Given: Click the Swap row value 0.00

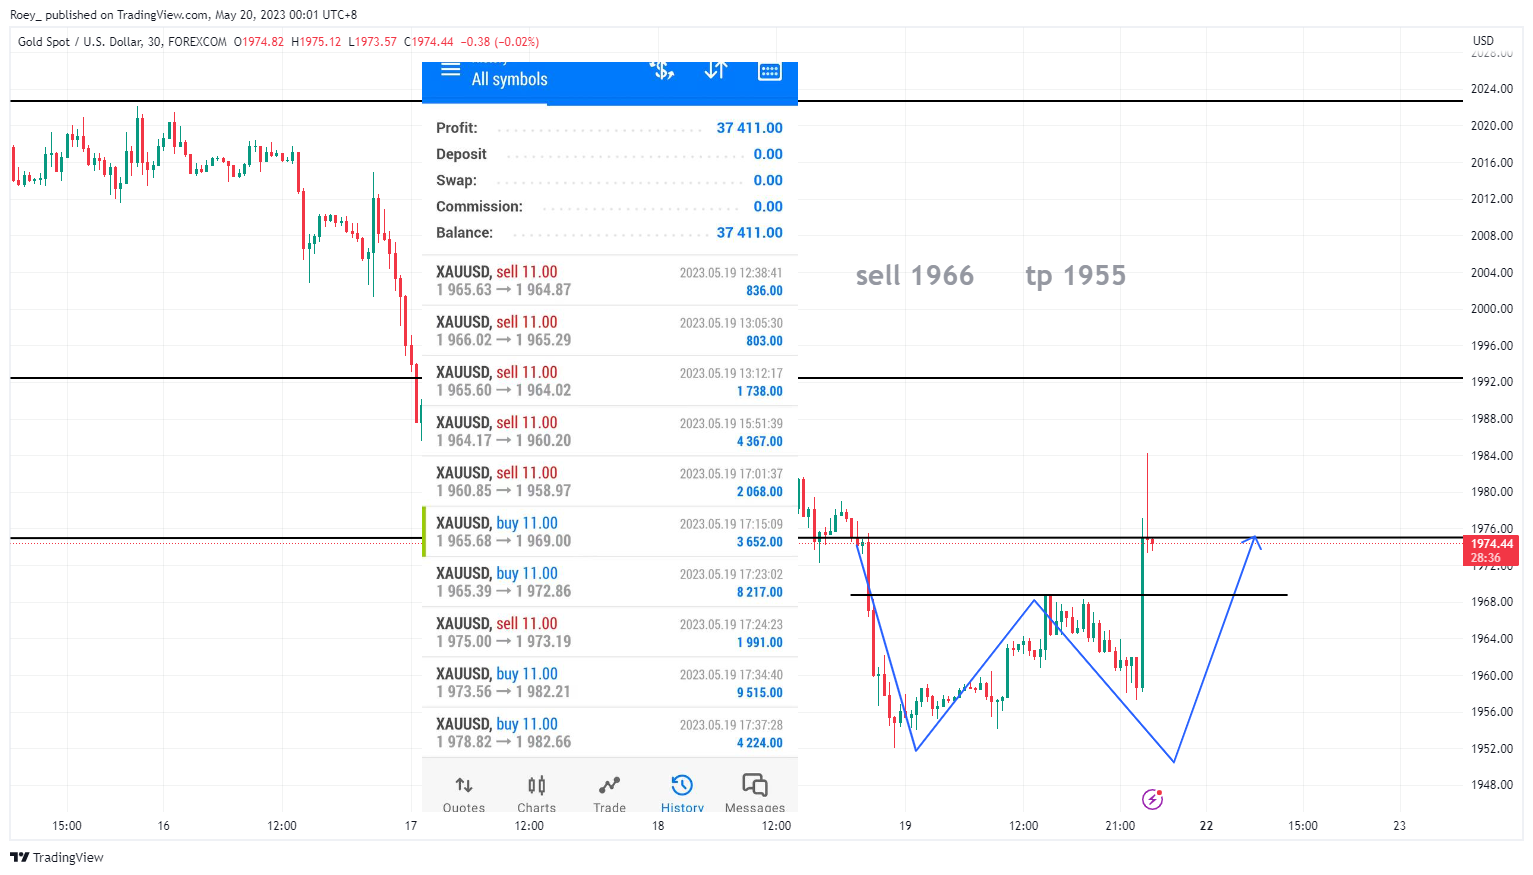Looking at the screenshot, I should pyautogui.click(x=768, y=180).
